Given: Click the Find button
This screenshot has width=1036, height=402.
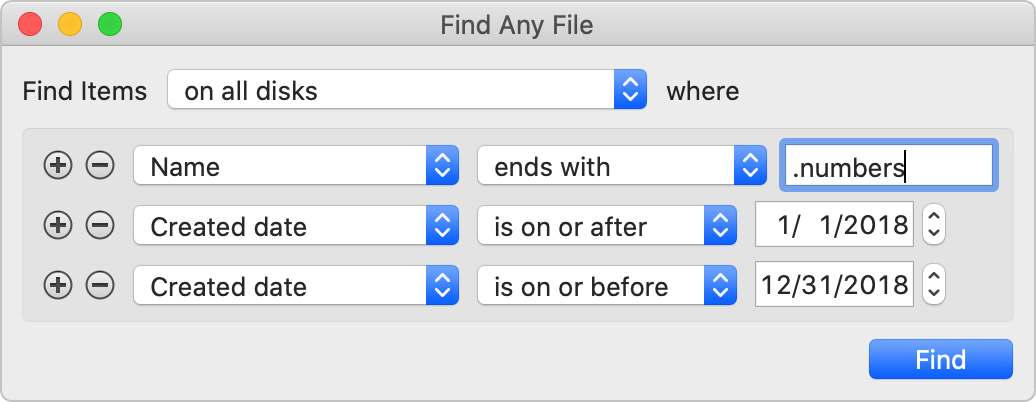Looking at the screenshot, I should coord(940,359).
